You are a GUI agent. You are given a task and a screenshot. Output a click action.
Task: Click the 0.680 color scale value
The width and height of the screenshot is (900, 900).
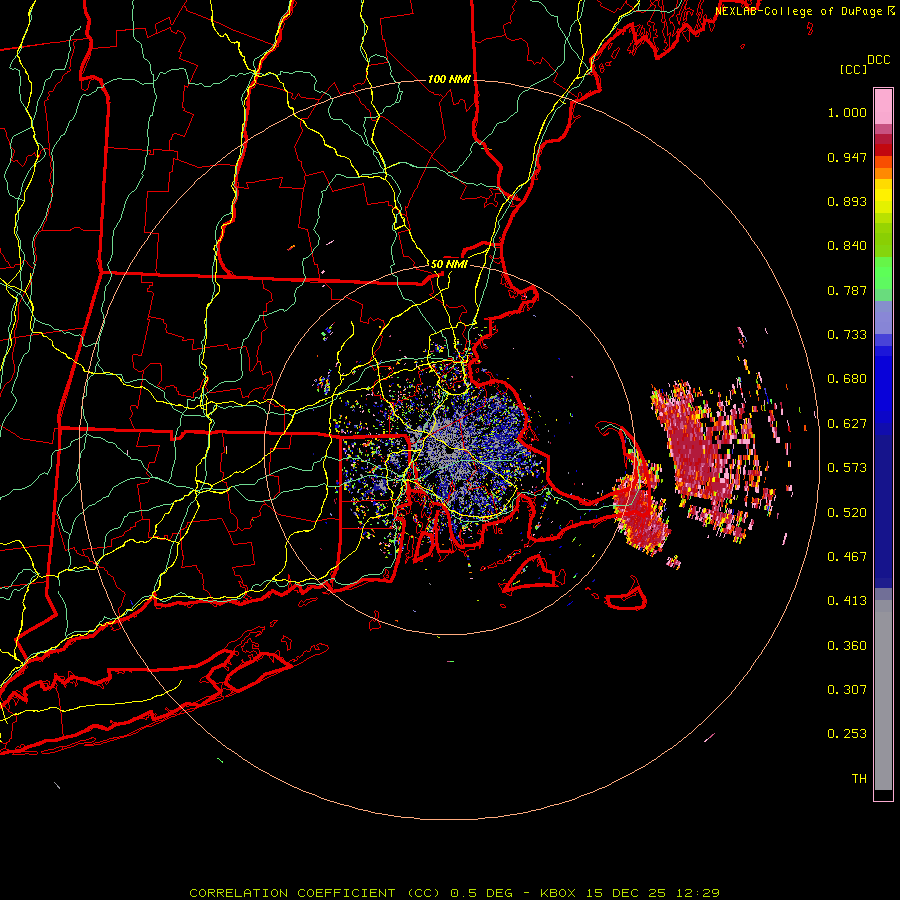pyautogui.click(x=847, y=379)
